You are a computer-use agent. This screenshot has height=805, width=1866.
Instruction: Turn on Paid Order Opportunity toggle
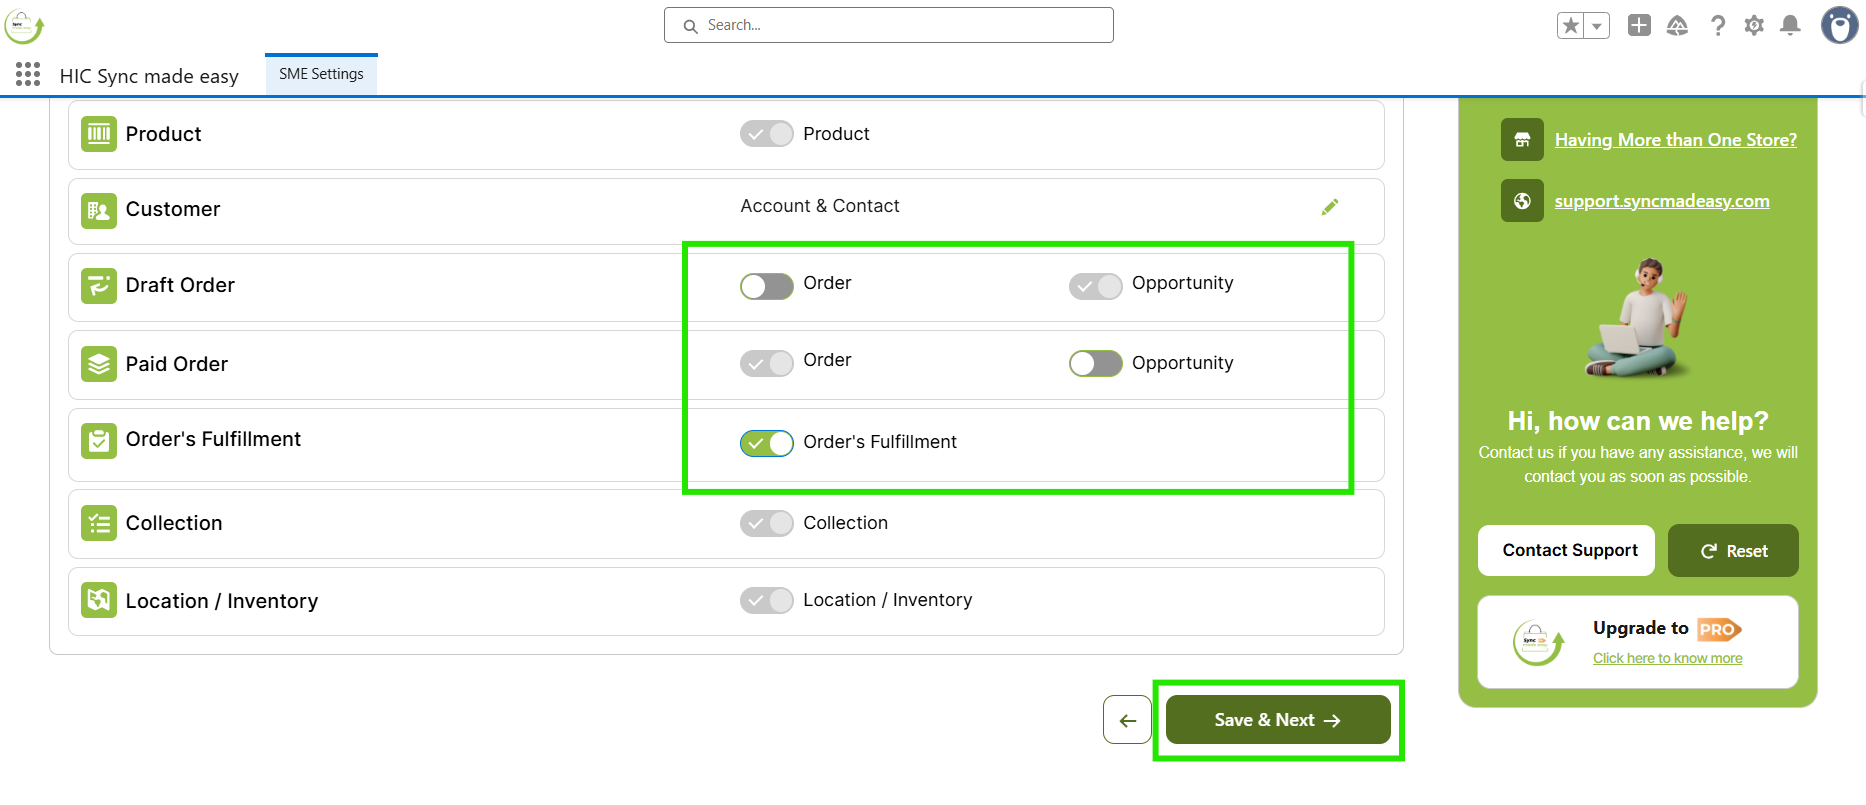point(1095,363)
